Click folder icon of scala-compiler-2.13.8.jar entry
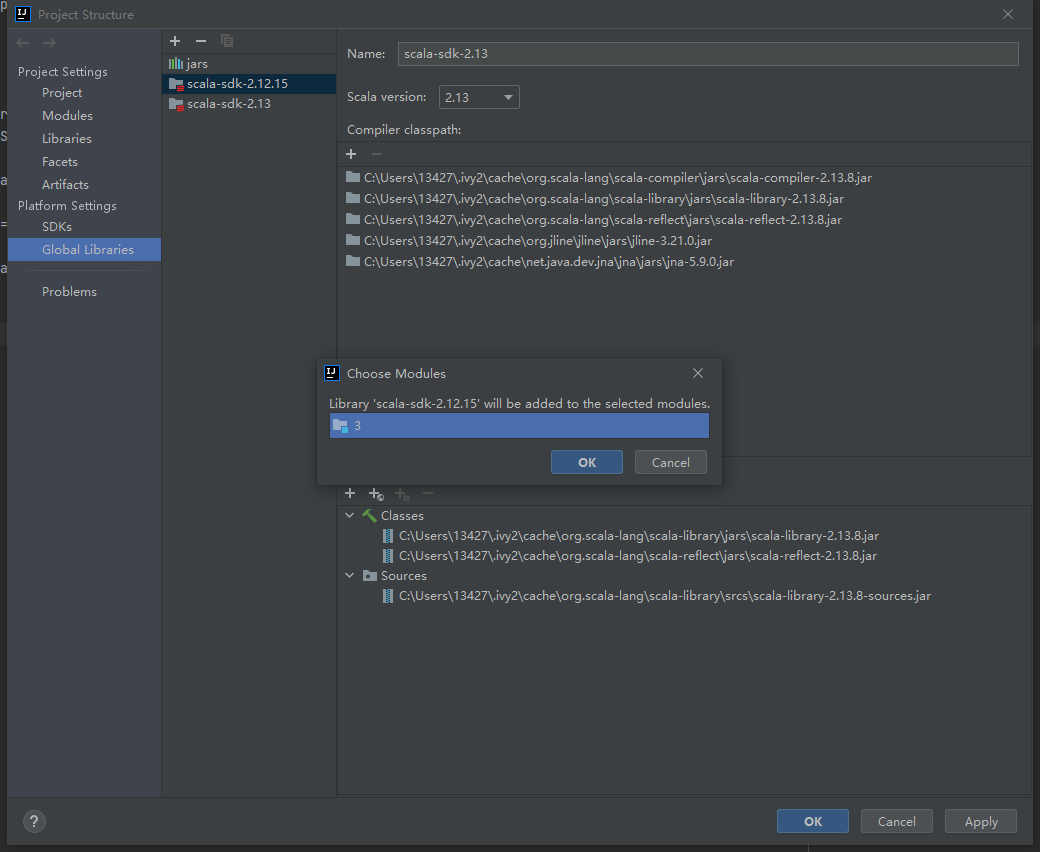Image resolution: width=1040 pixels, height=852 pixels. pos(353,177)
